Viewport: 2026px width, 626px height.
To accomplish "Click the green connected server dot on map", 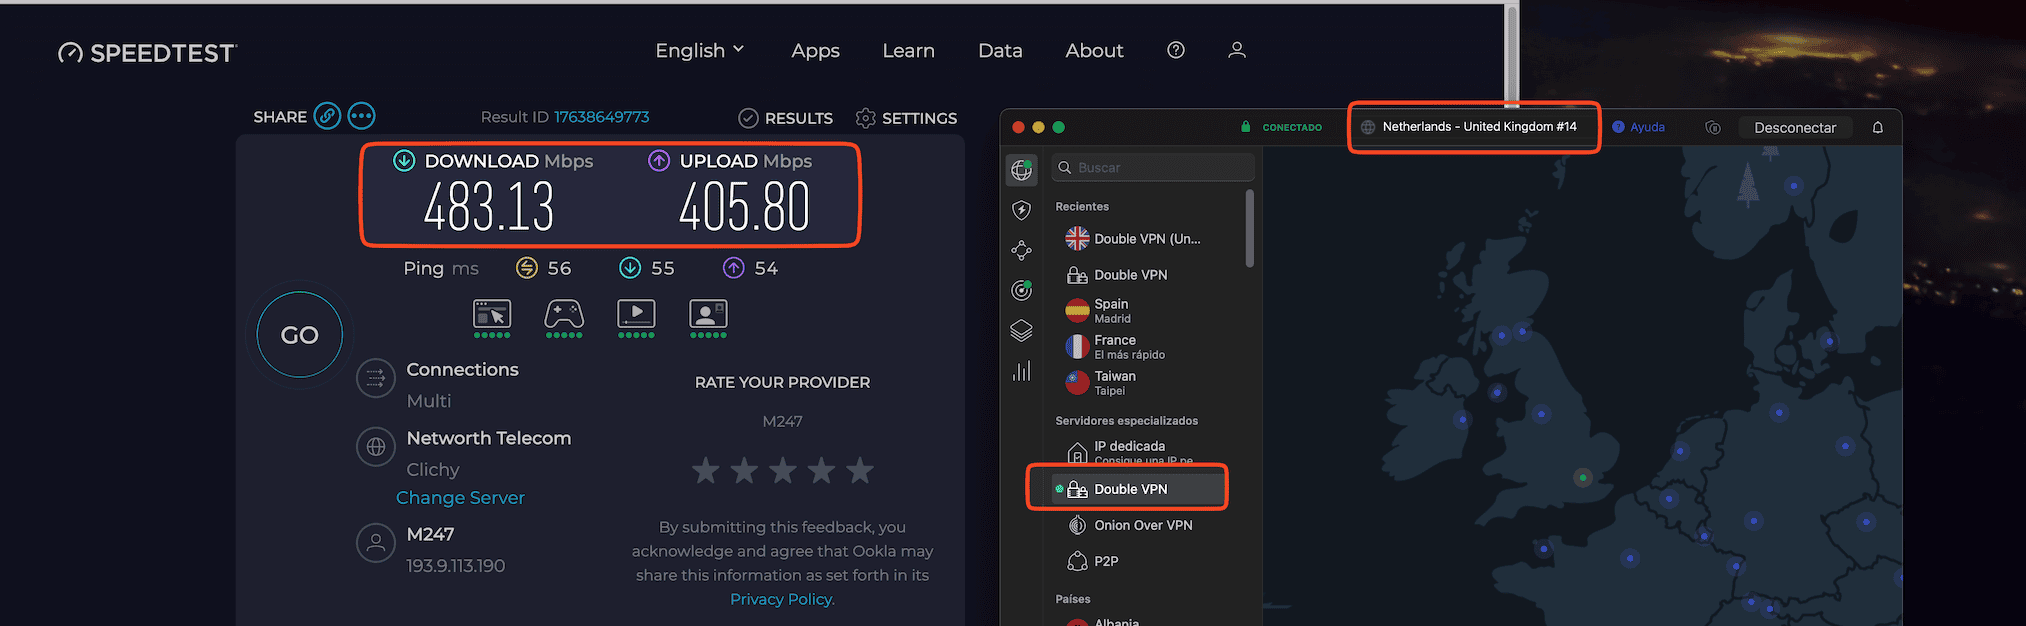I will click(x=1582, y=478).
